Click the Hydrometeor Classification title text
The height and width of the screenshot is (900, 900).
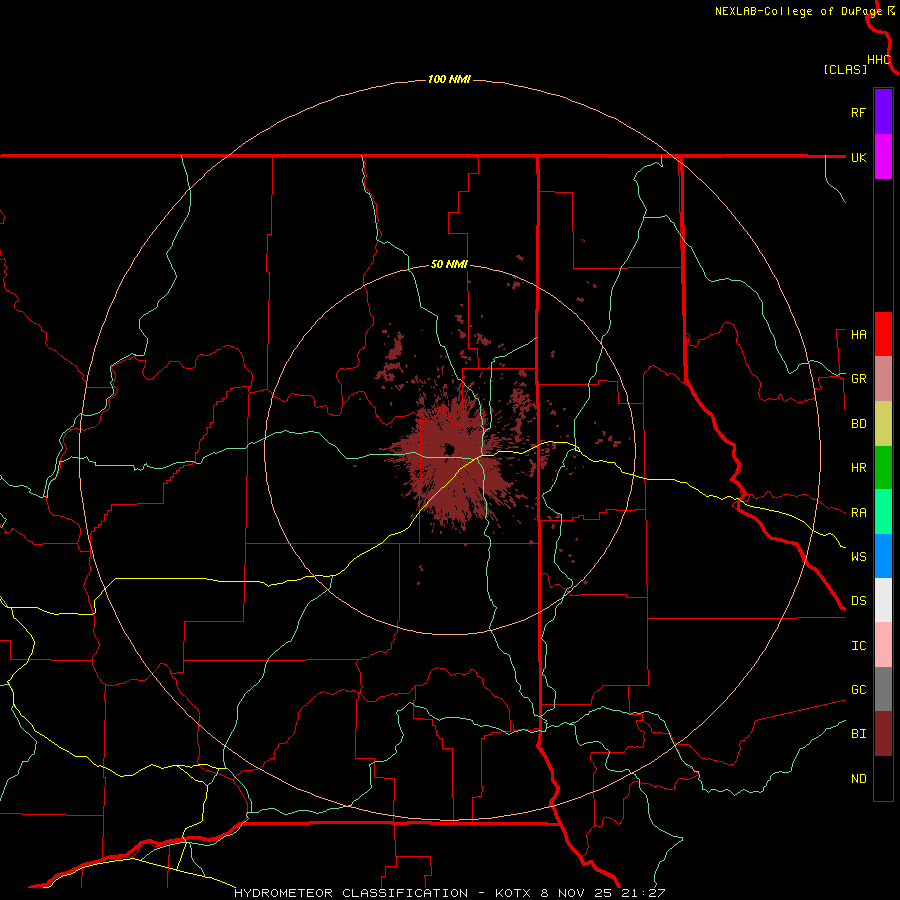click(x=351, y=893)
